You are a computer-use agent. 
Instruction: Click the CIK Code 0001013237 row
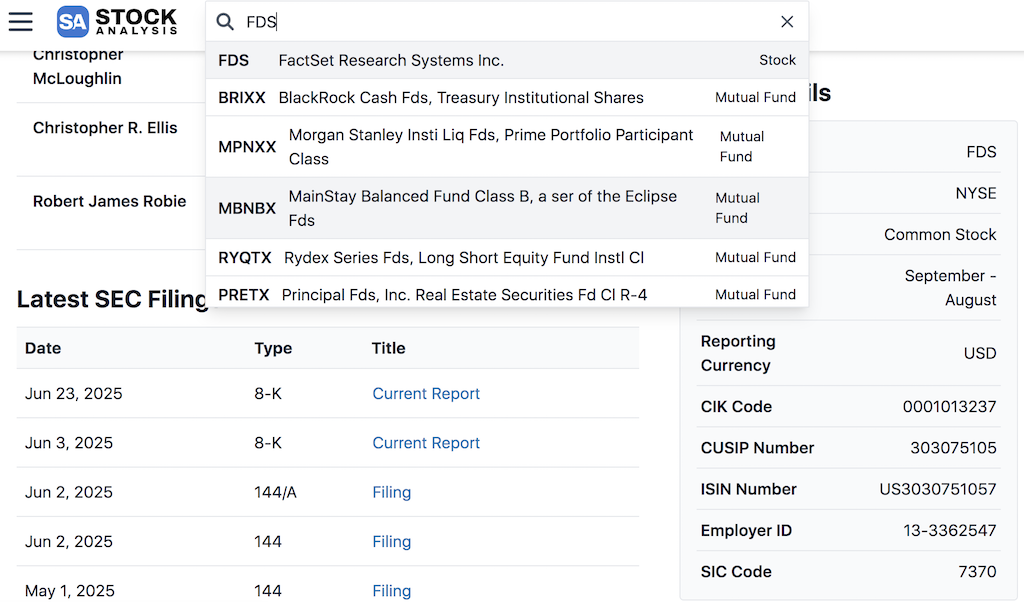click(848, 407)
